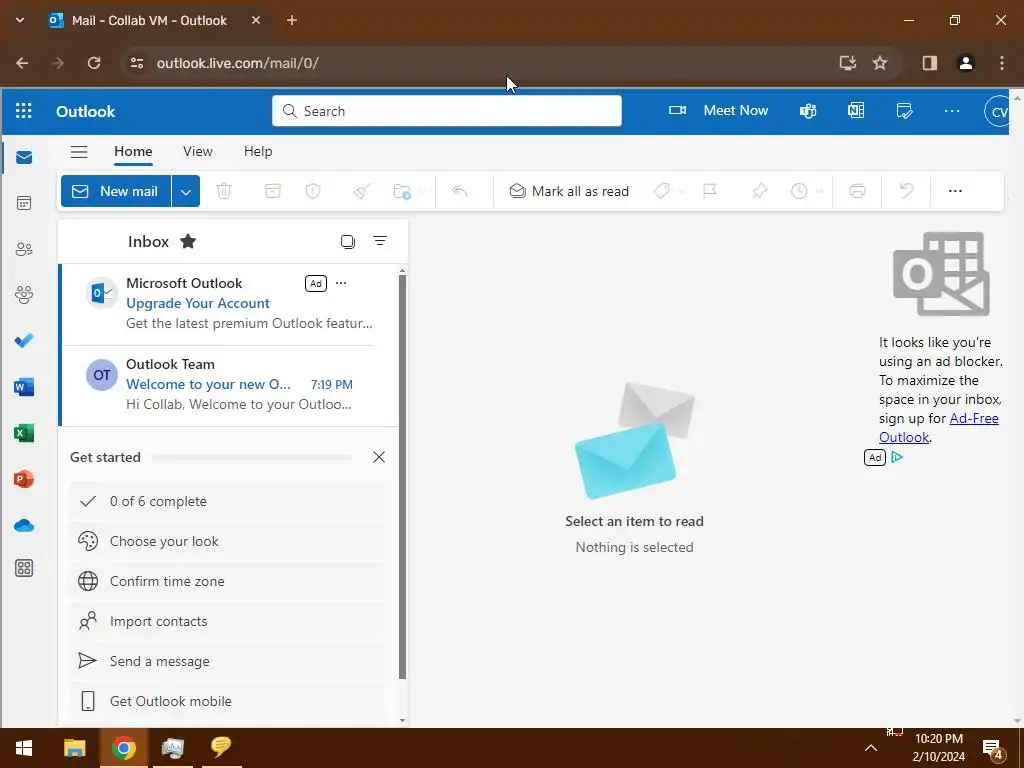Screen dimensions: 1024x768
Task: Open the inbox Filter menu
Action: coord(380,241)
